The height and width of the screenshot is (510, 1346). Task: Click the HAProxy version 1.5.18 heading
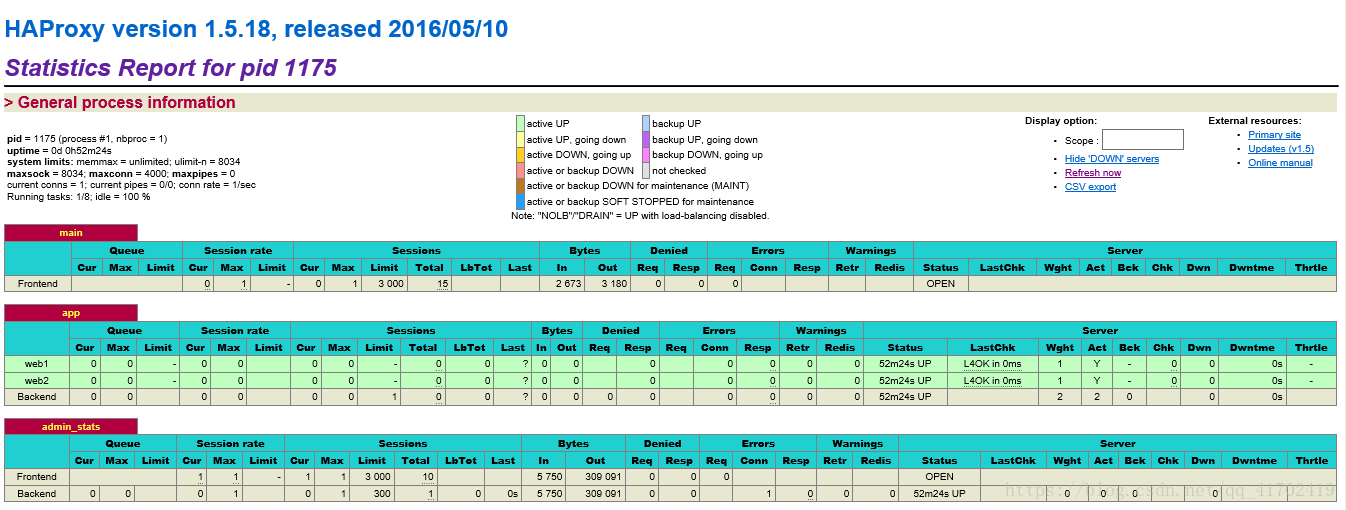257,29
